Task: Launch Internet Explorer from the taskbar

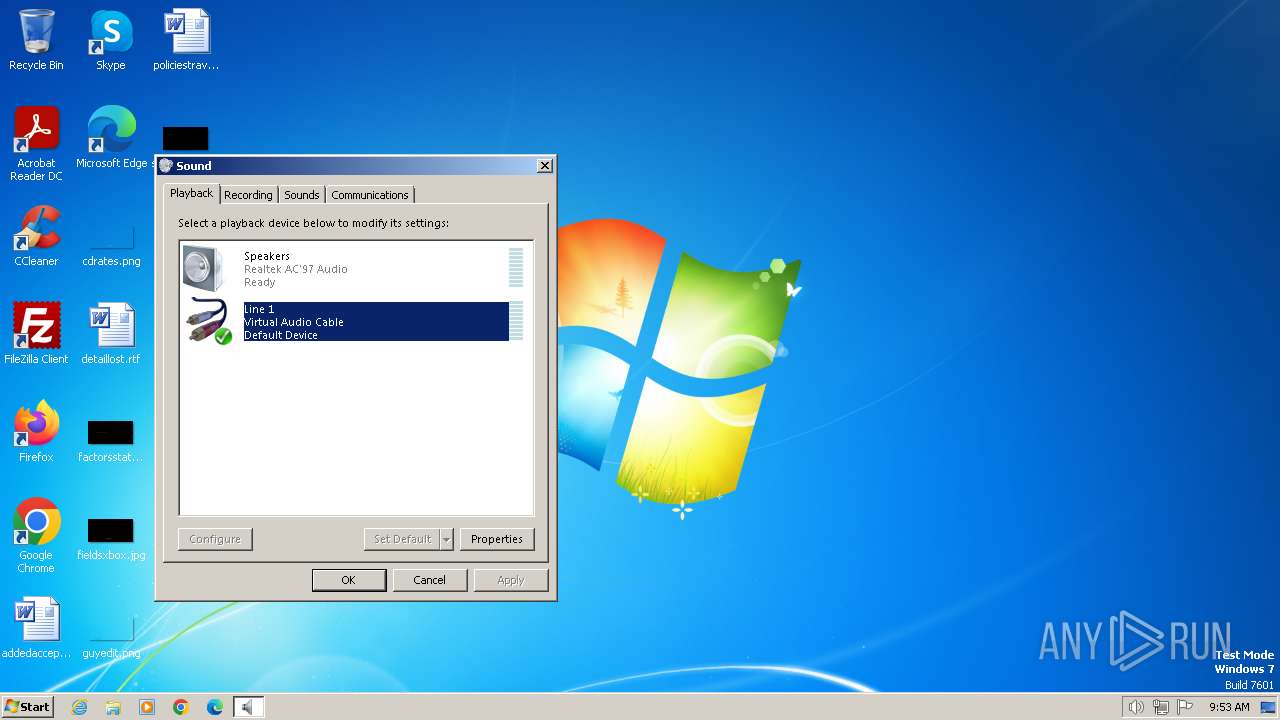Action: 79,707
